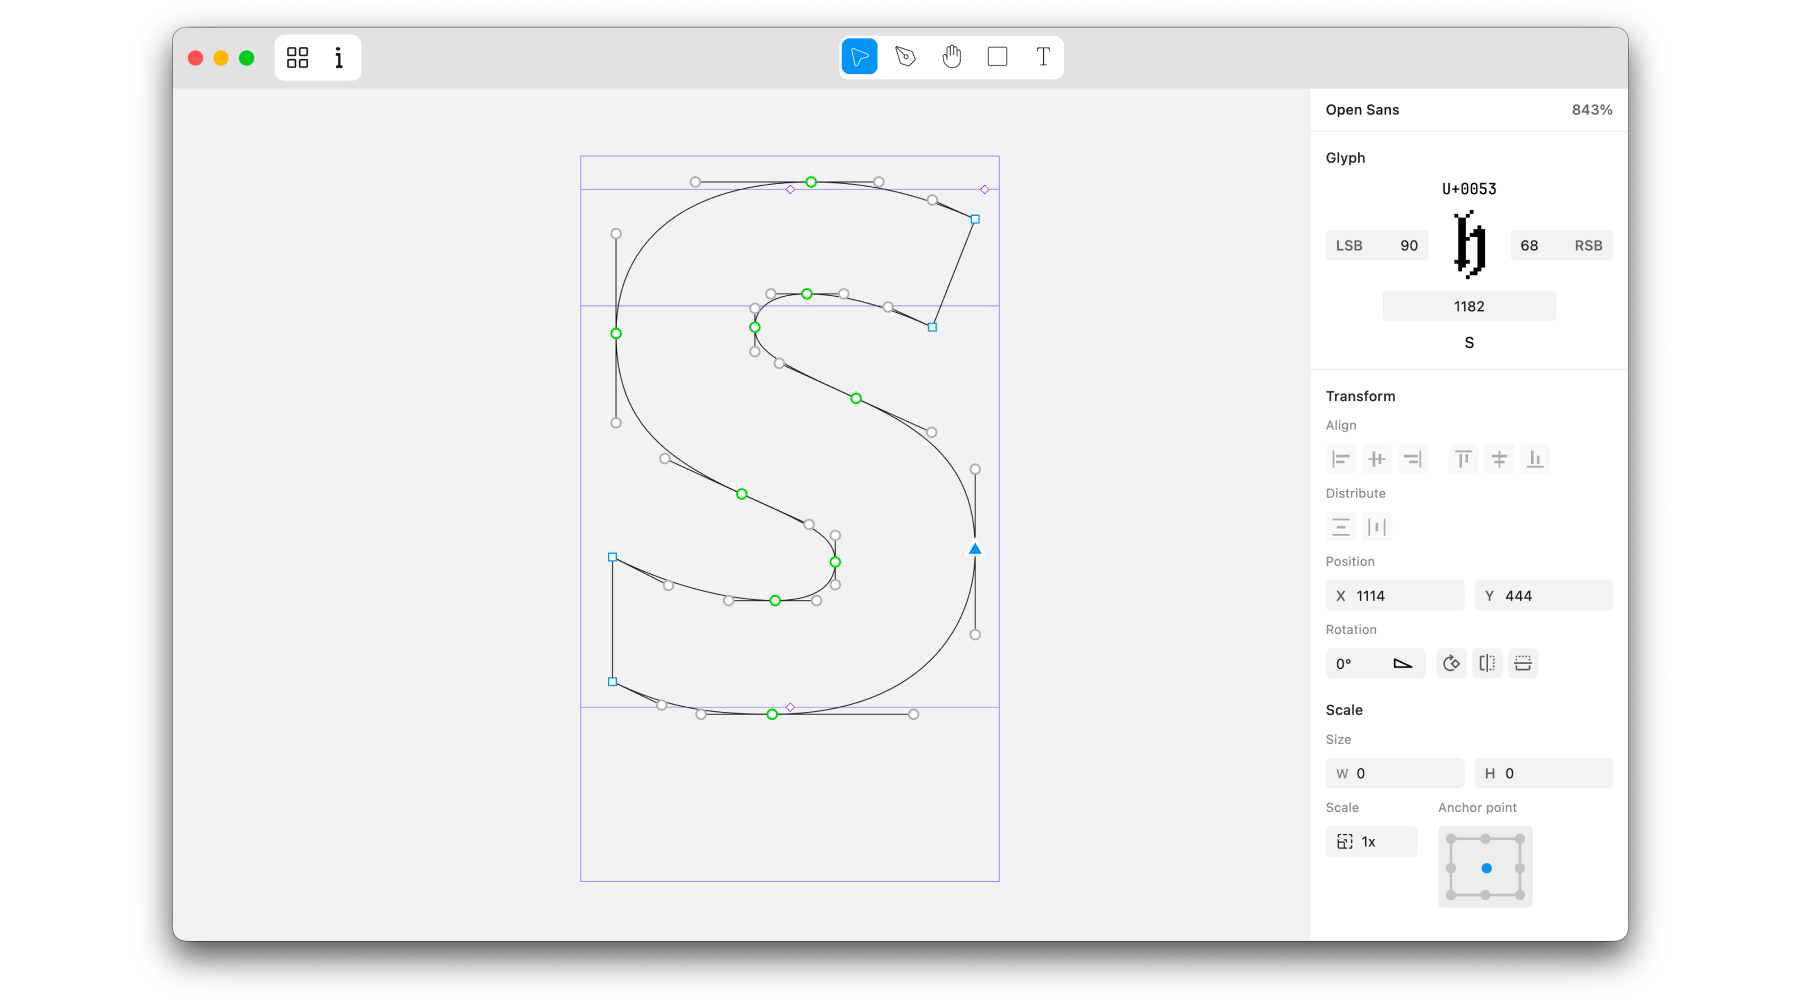Select the blue triangle node on curve
1800x1000 pixels.
coord(975,549)
